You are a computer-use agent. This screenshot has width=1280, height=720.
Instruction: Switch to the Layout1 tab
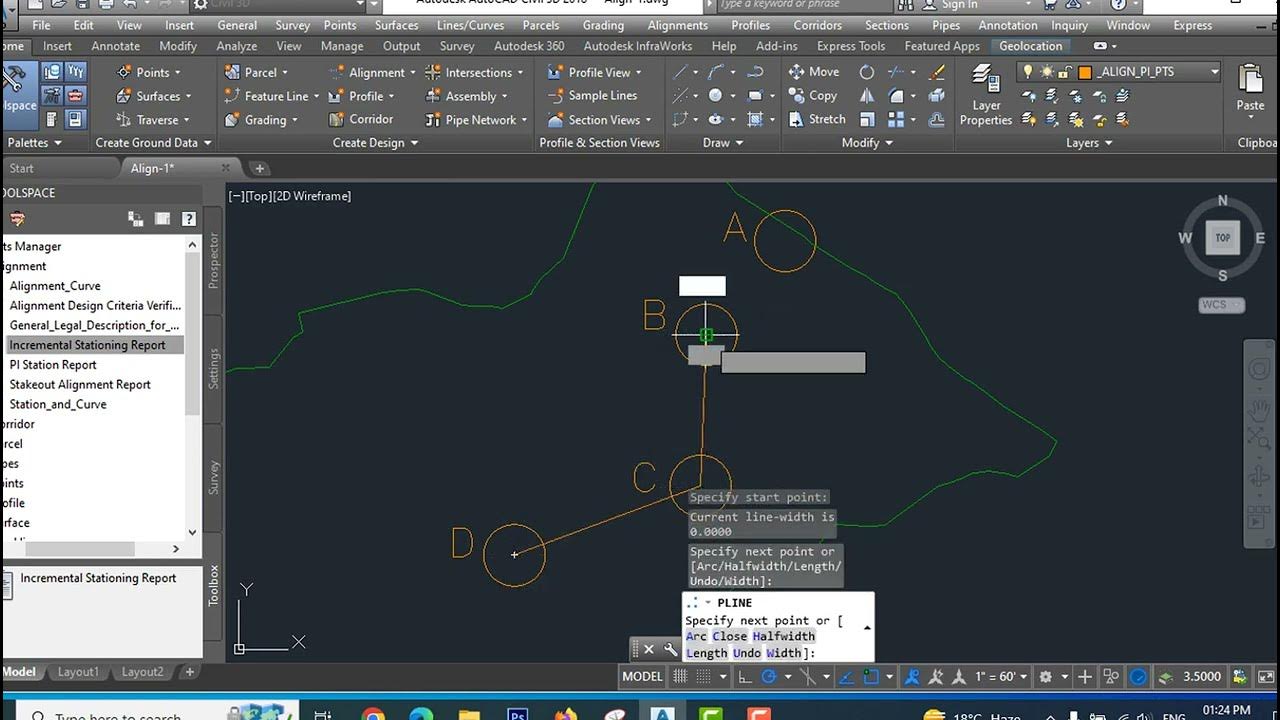[x=77, y=672]
